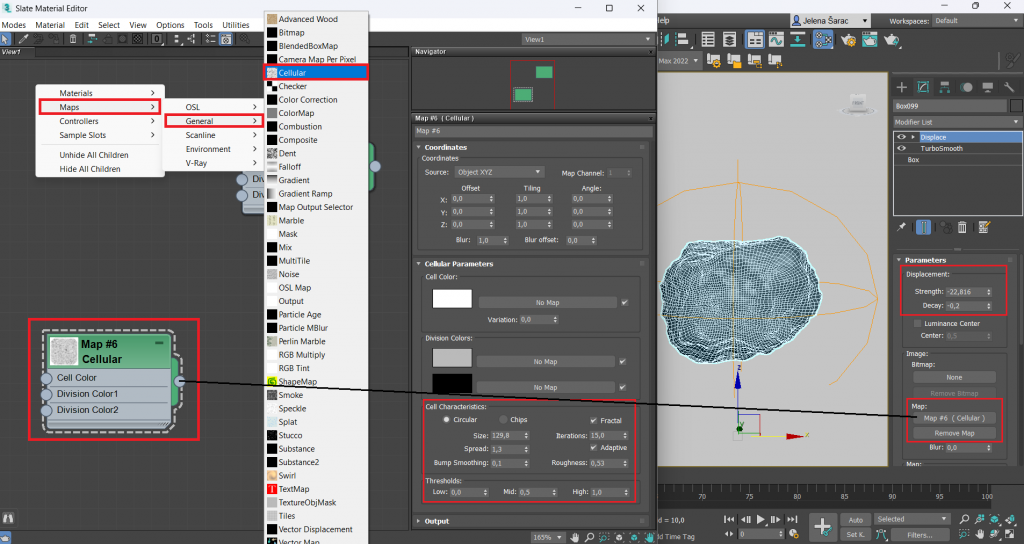1024x544 pixels.
Task: Open the Source Object XYZ dropdown
Action: point(499,172)
